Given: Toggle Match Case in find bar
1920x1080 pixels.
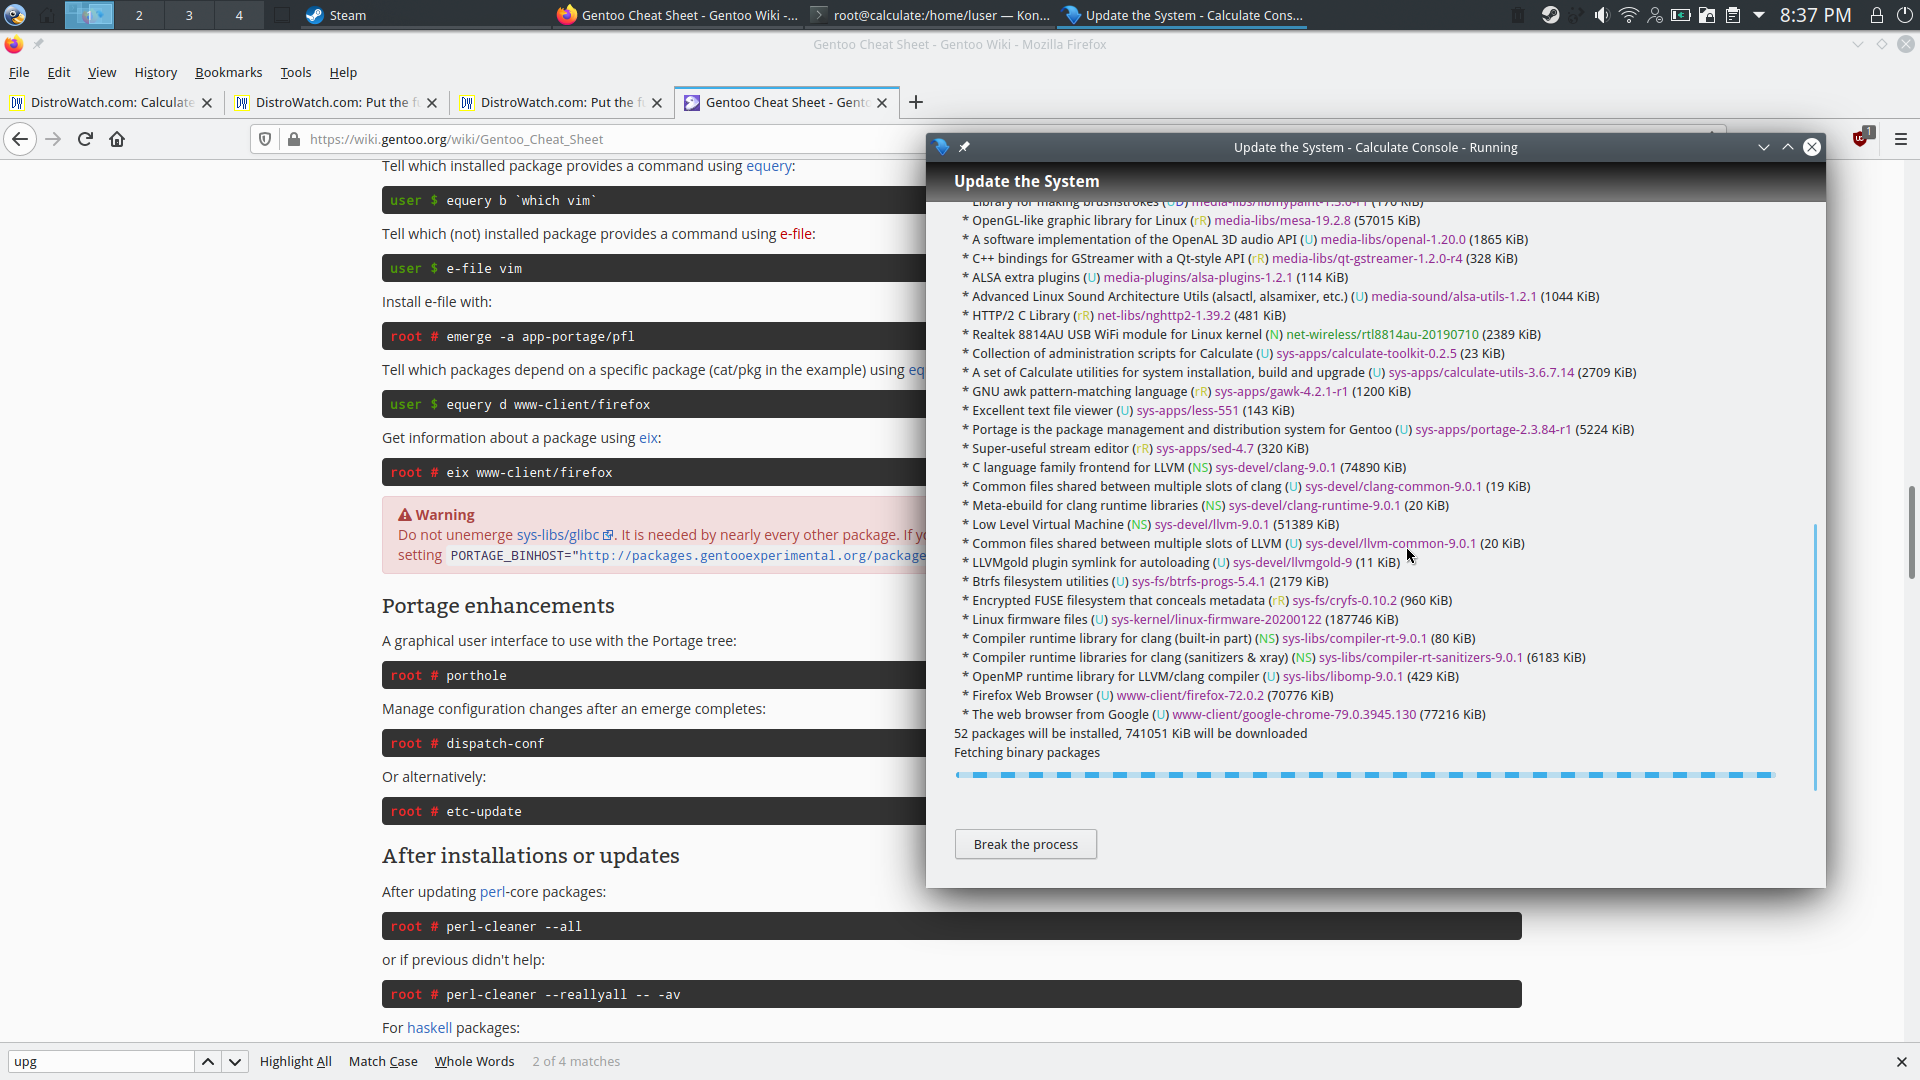Looking at the screenshot, I should pos(383,1061).
